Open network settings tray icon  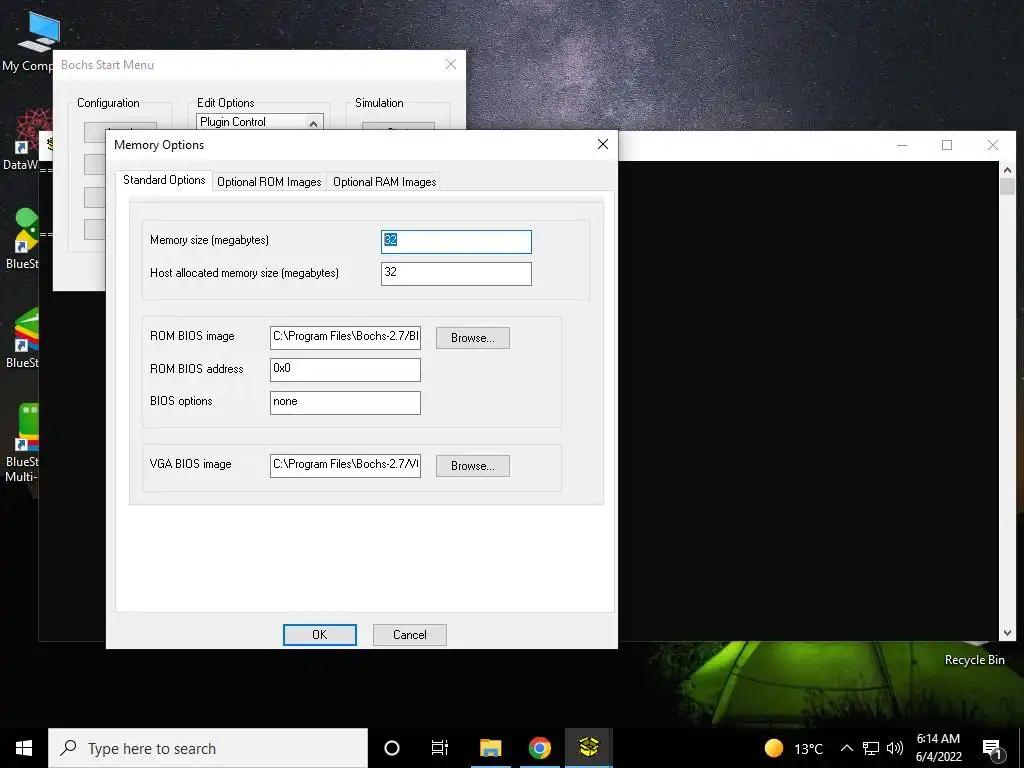click(x=871, y=748)
